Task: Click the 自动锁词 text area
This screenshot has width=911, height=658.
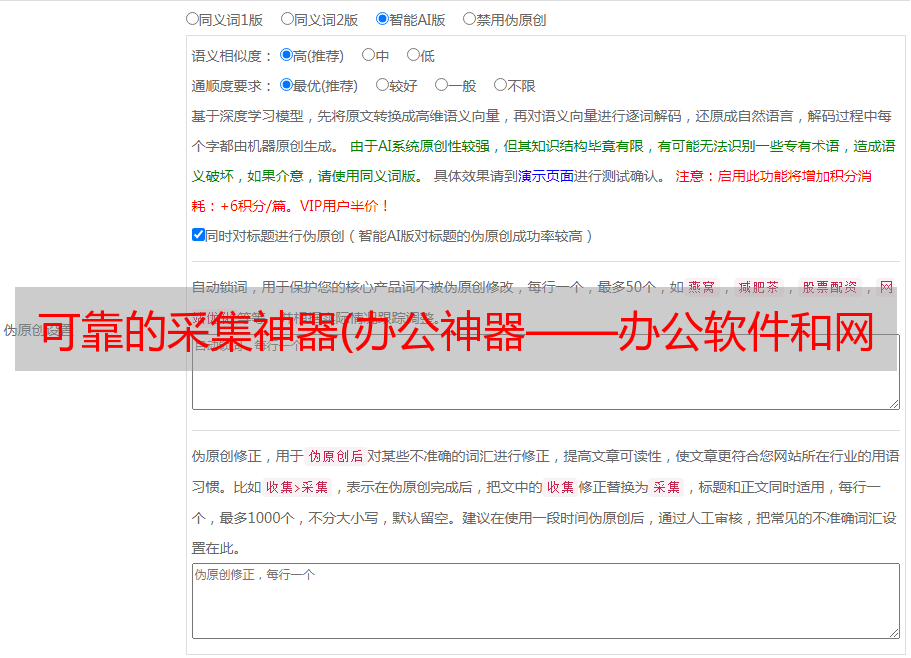Action: tap(545, 390)
